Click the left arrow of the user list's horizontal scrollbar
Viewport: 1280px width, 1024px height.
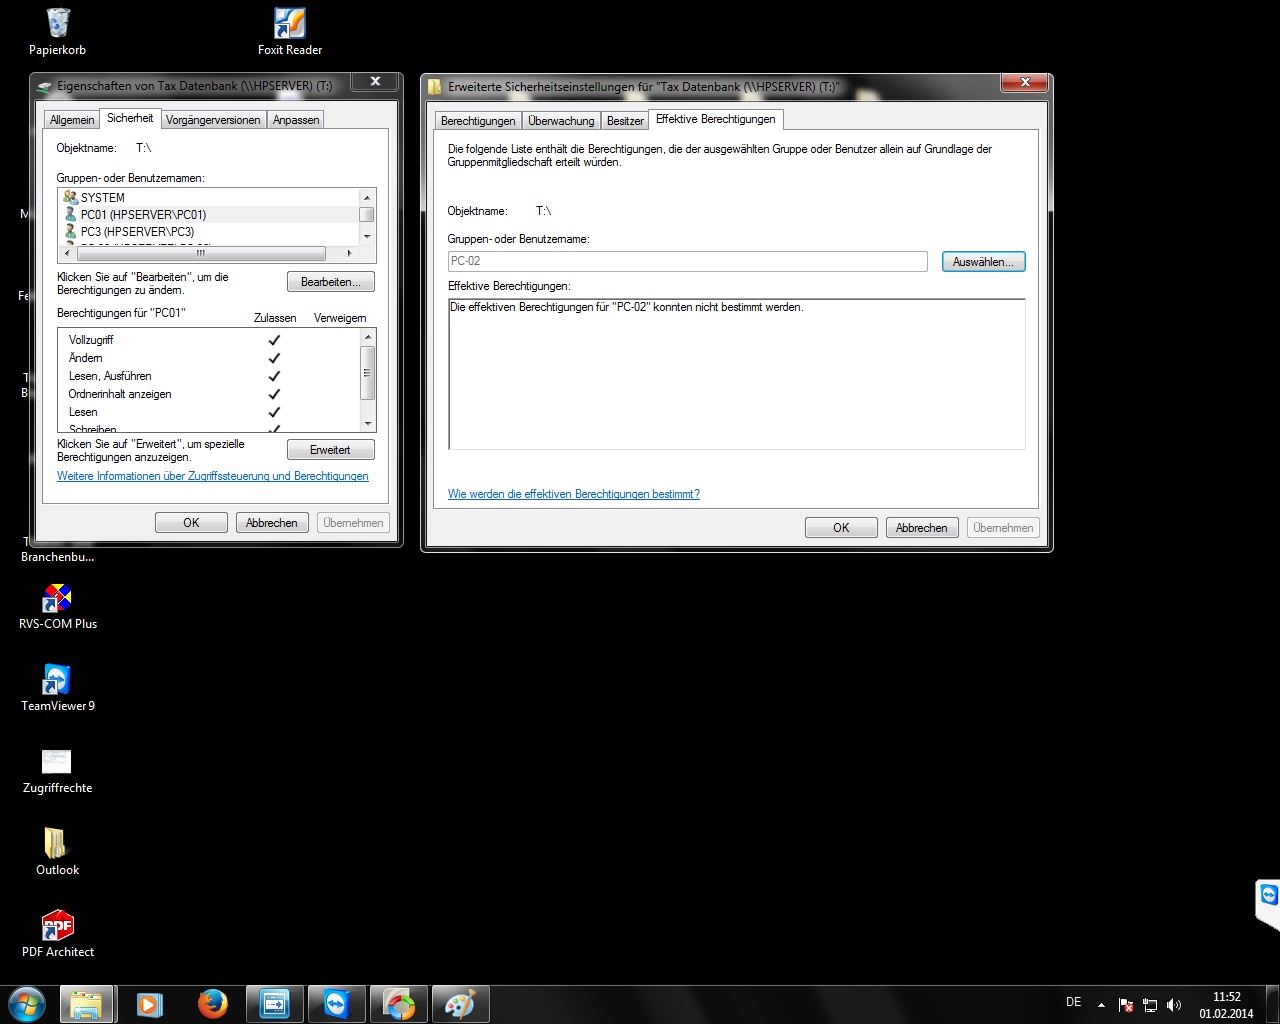pyautogui.click(x=68, y=253)
